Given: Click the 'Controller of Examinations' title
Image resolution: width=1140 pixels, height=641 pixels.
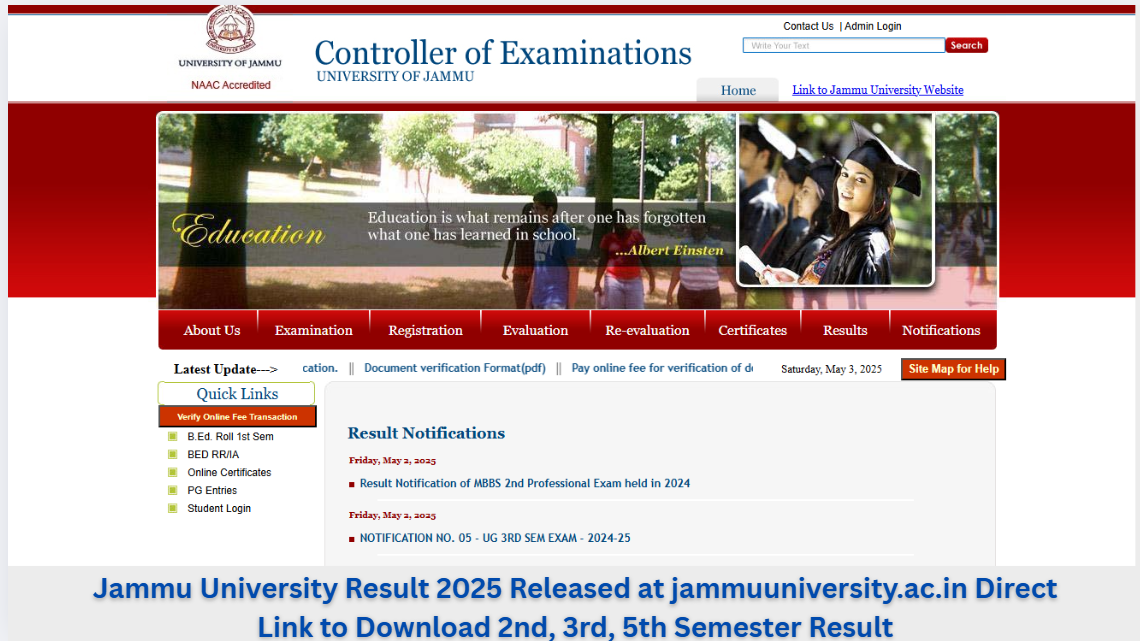Looking at the screenshot, I should (x=502, y=53).
